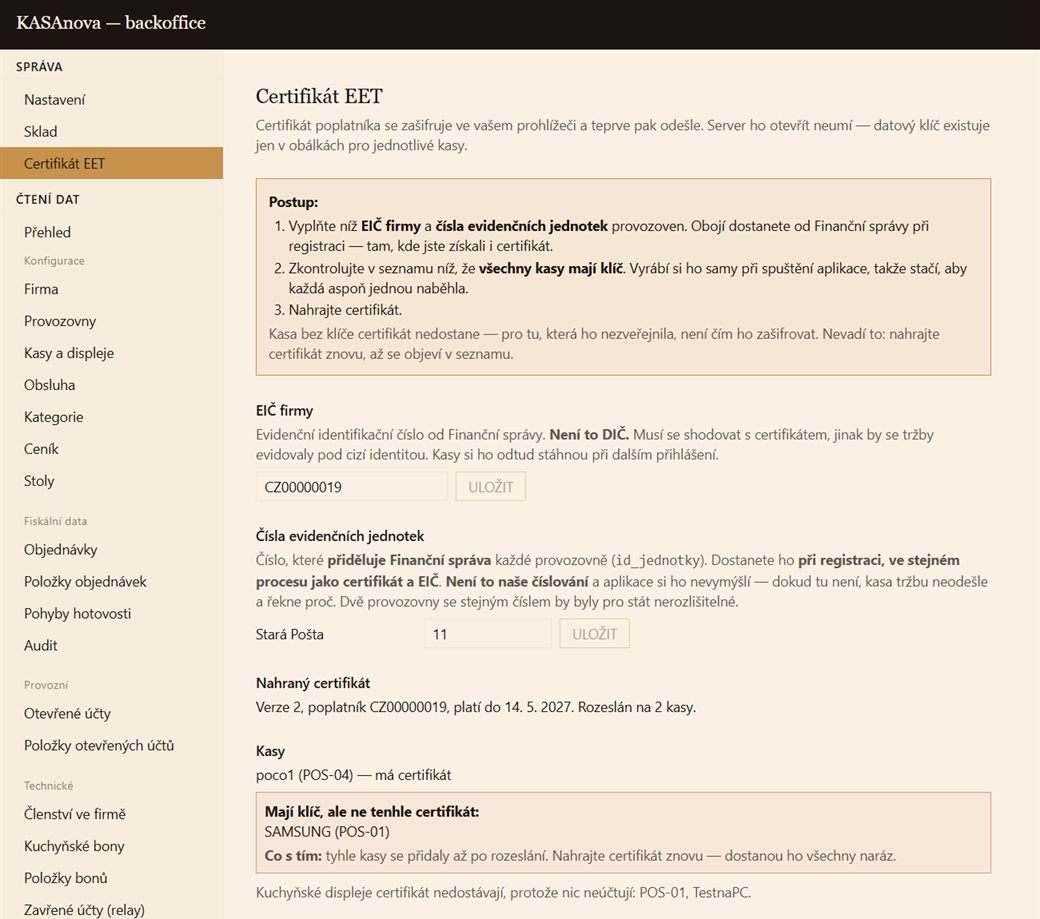This screenshot has width=1040, height=919.
Task: Click the Čísla evidenčních jednotek heading
Action: (x=340, y=536)
